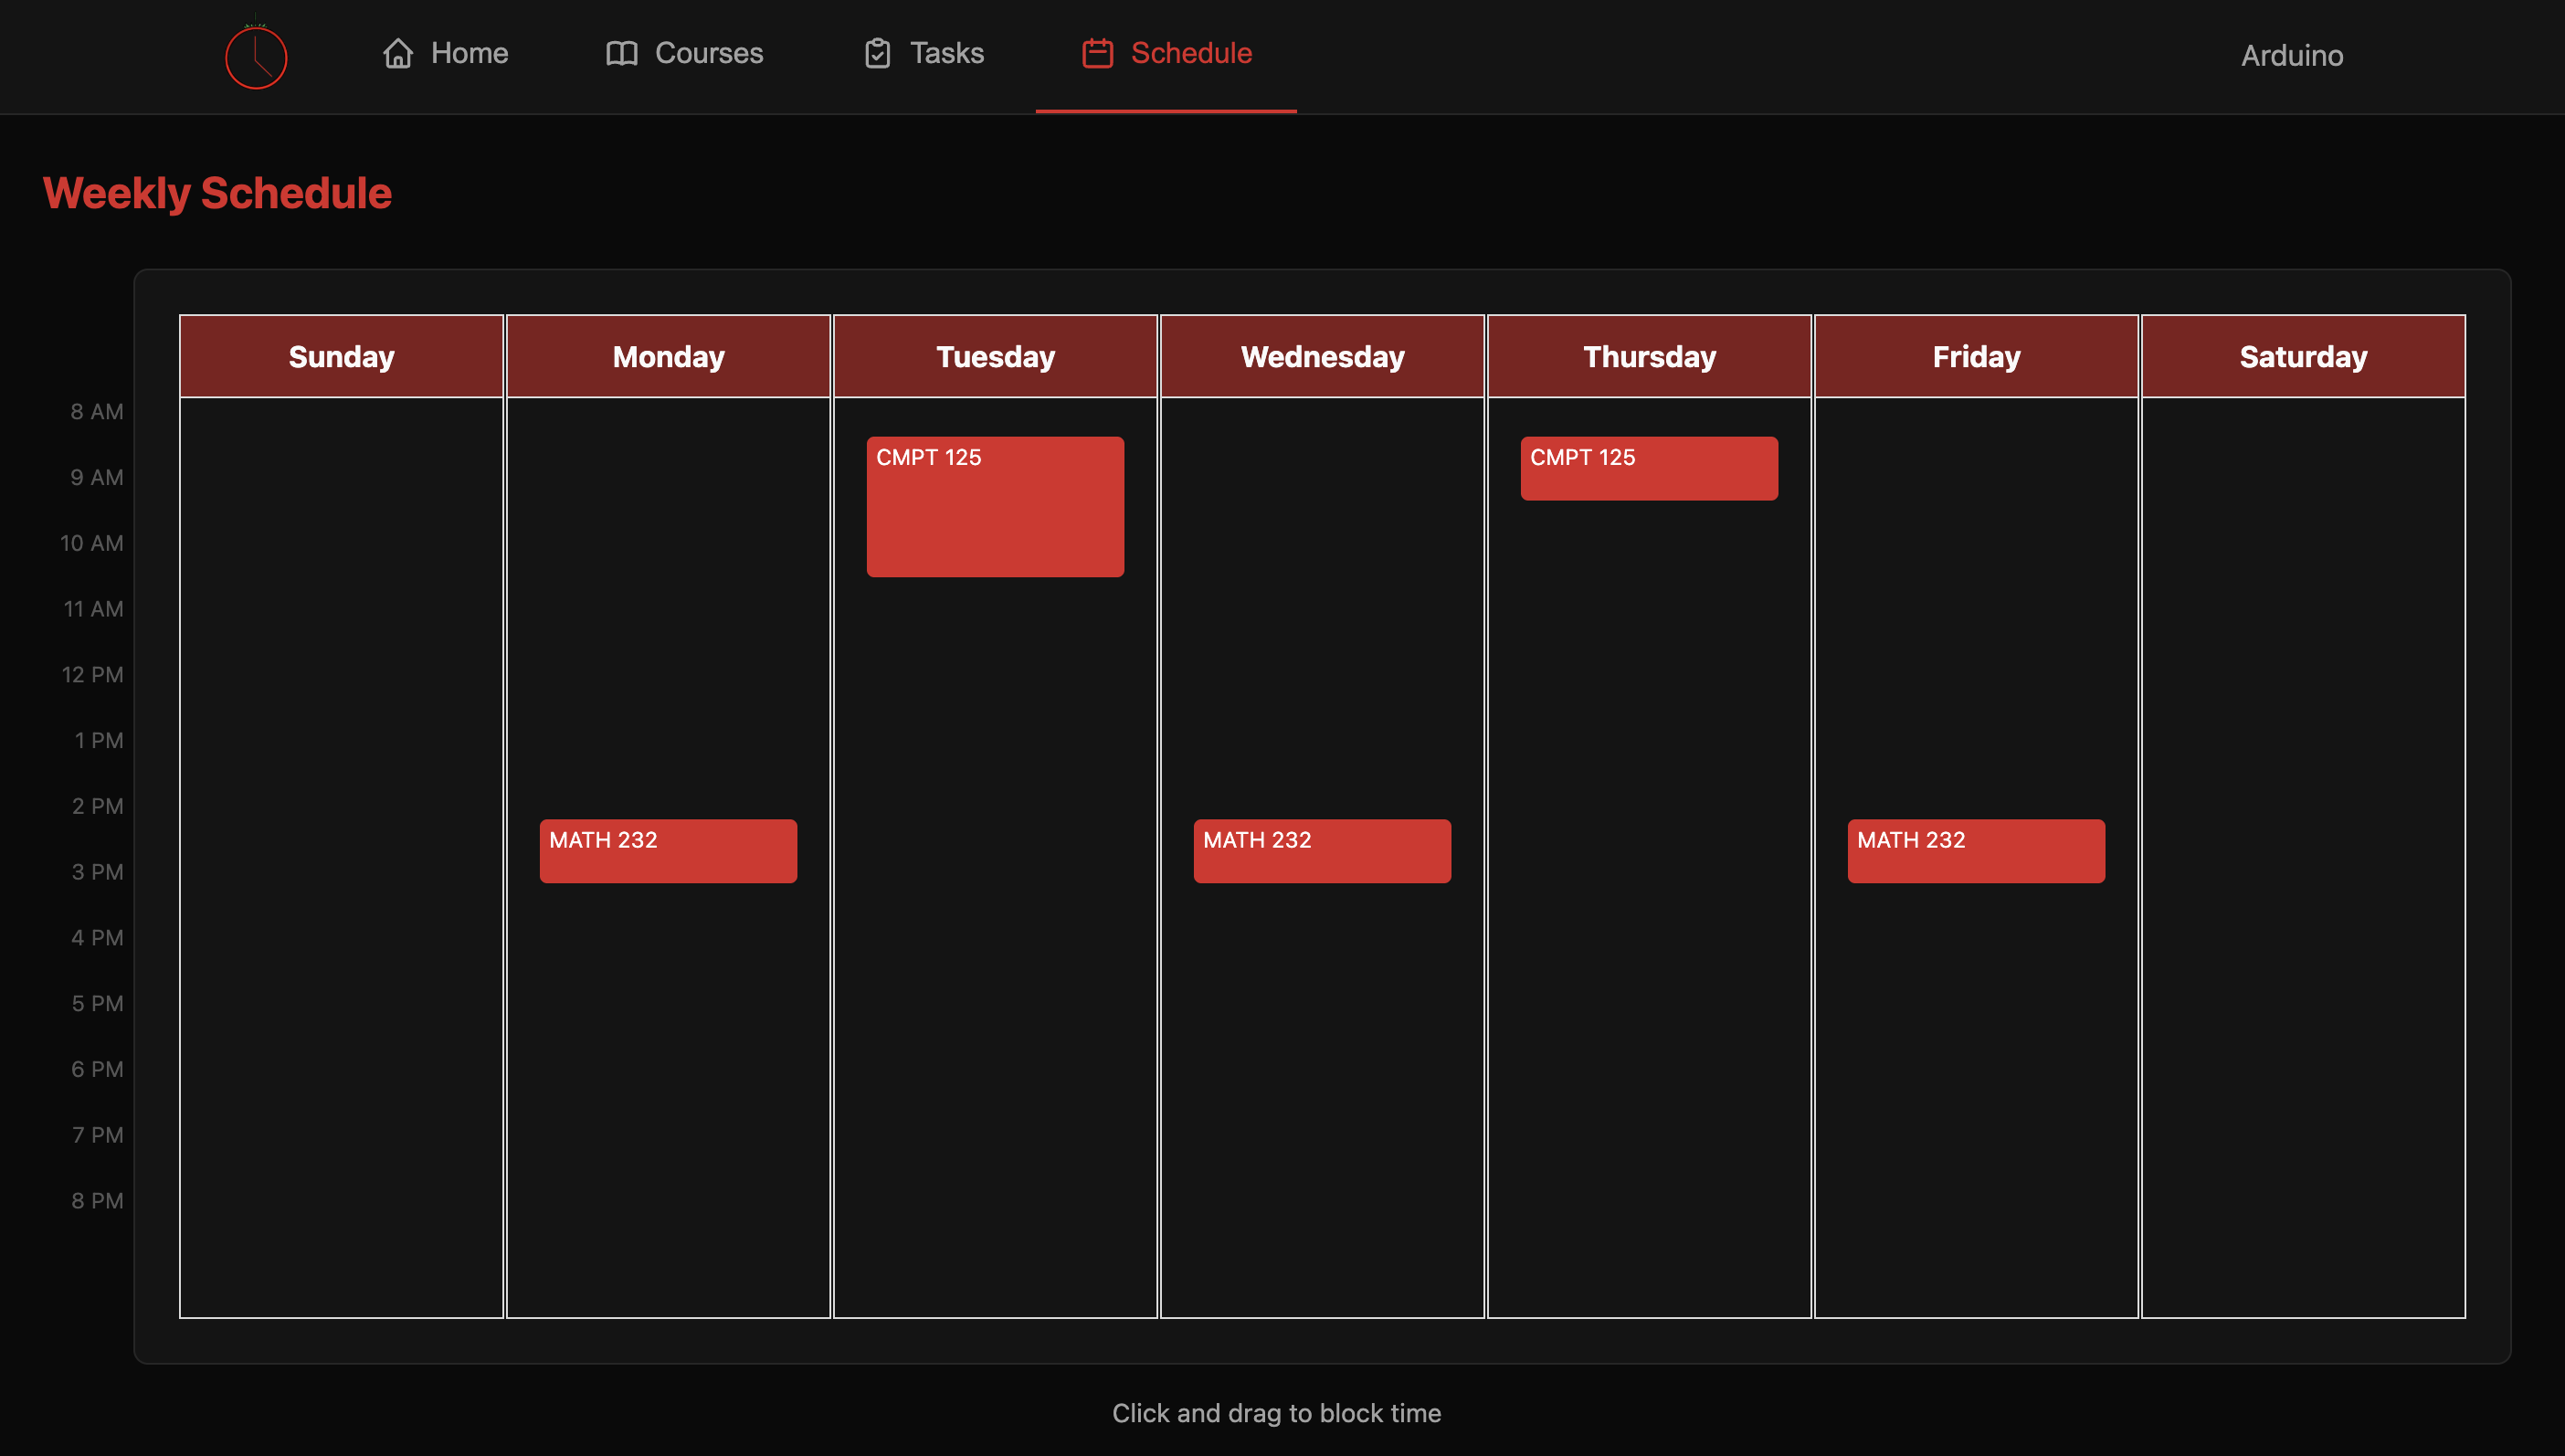Click the open book Courses icon
The width and height of the screenshot is (2565, 1456).
[621, 53]
